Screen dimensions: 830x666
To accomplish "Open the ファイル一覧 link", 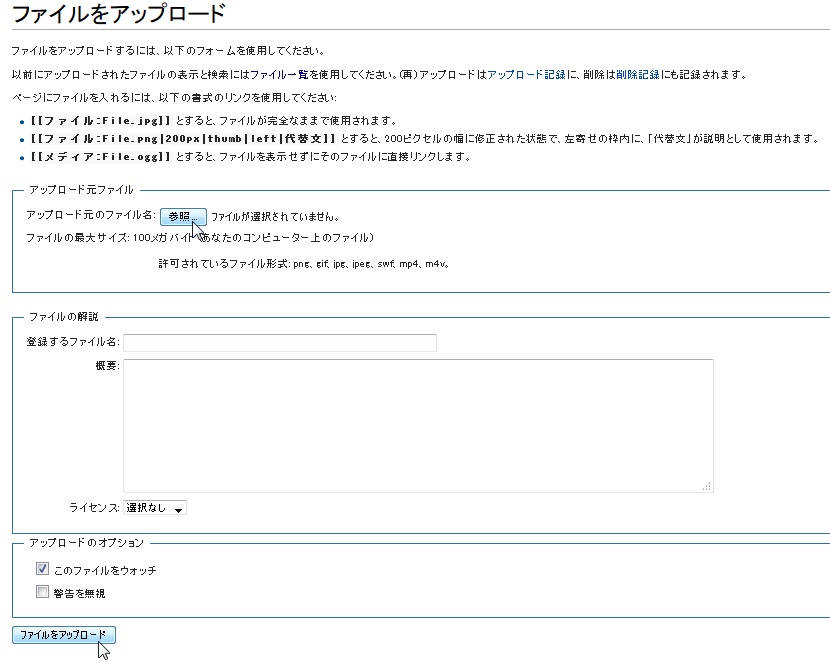I will coord(279,75).
